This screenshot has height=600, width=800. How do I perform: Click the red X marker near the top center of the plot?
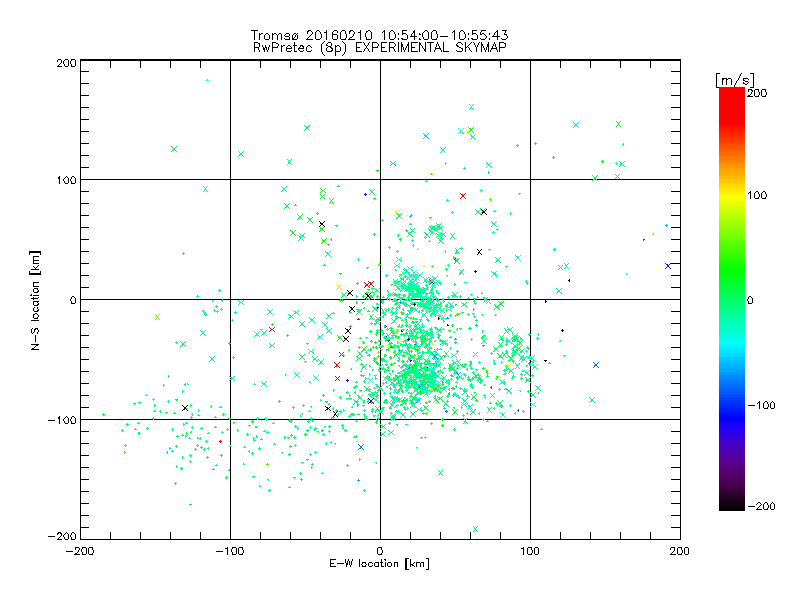463,196
